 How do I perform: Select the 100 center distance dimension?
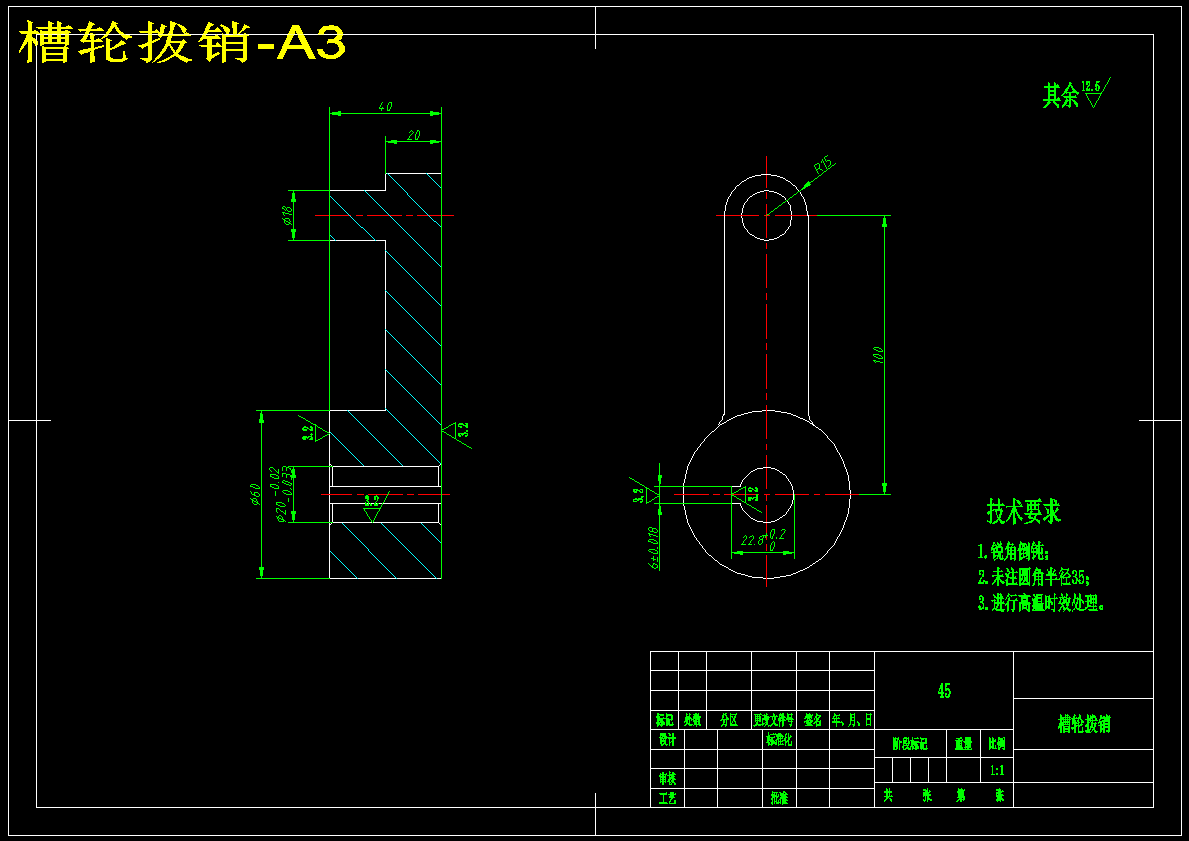(x=877, y=355)
